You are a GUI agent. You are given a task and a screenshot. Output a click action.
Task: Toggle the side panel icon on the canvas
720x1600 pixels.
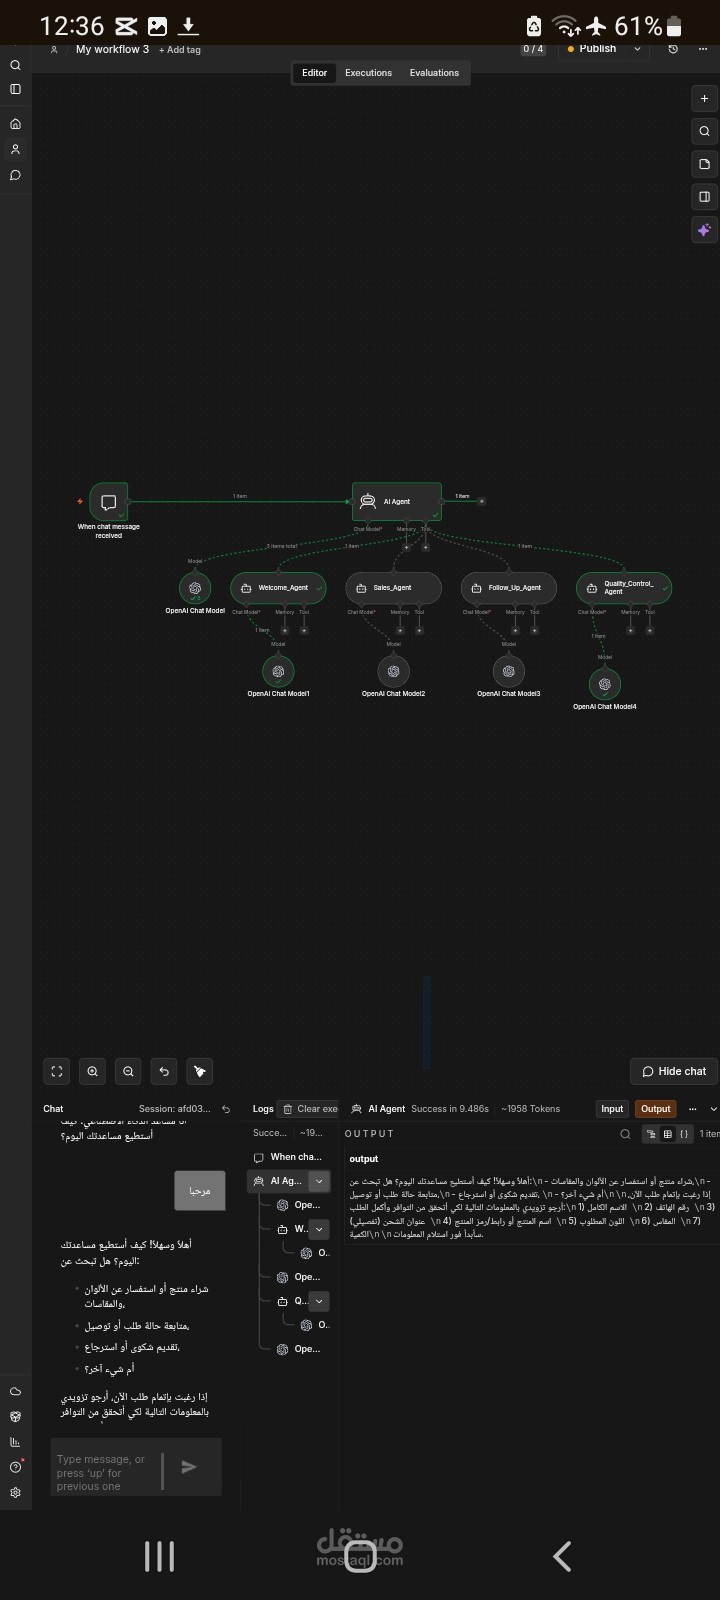704,197
